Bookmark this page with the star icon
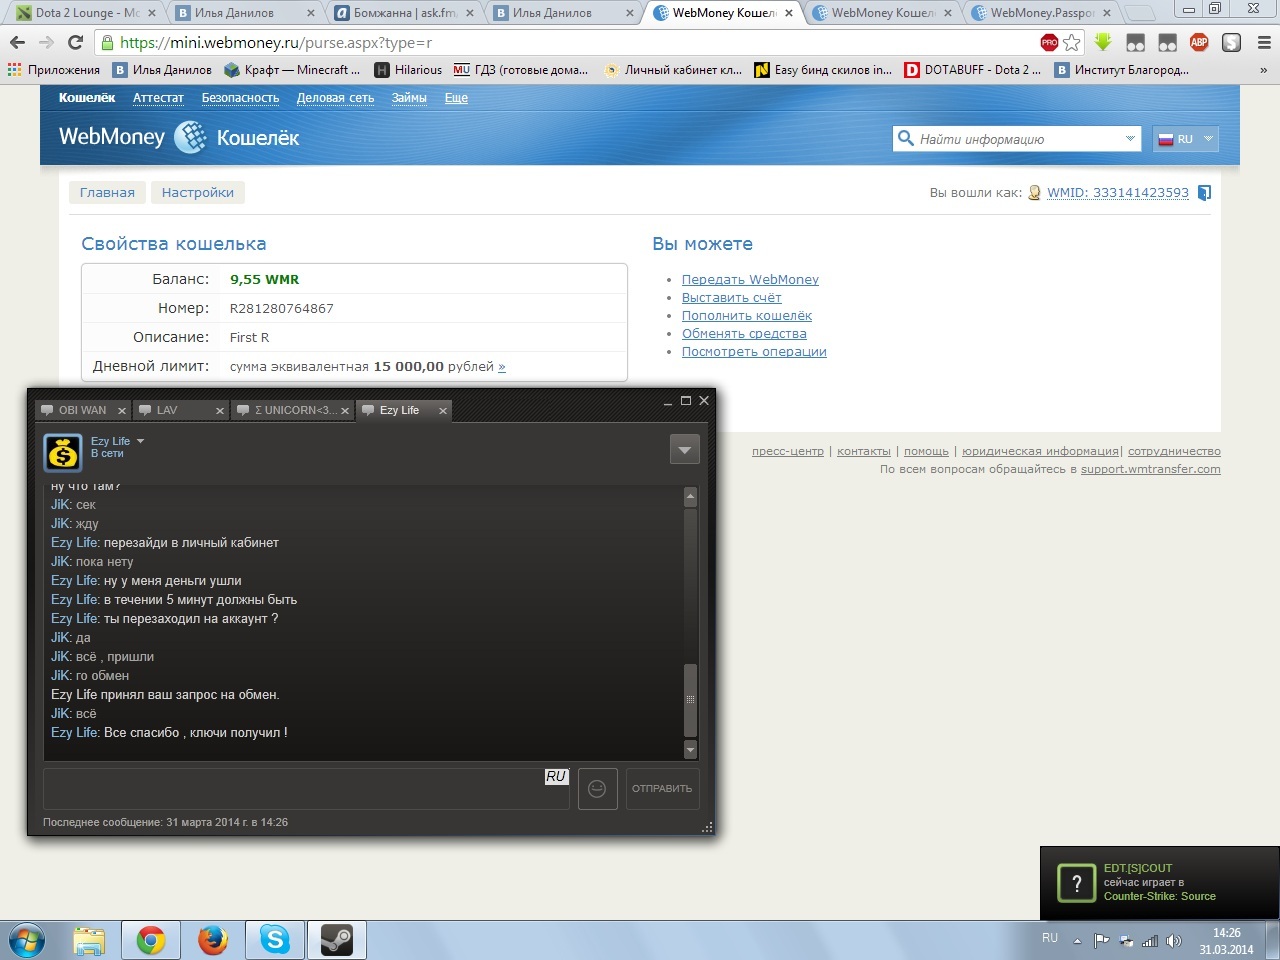 [1072, 42]
